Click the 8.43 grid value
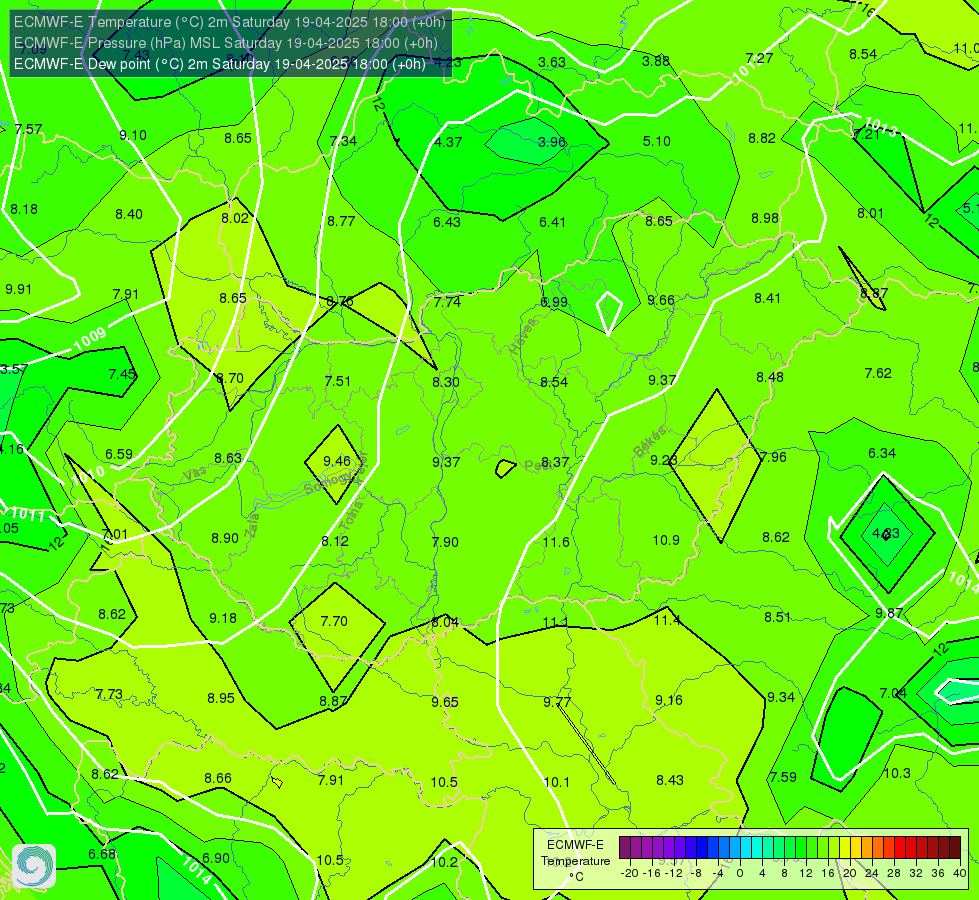The height and width of the screenshot is (900, 979). click(x=670, y=780)
